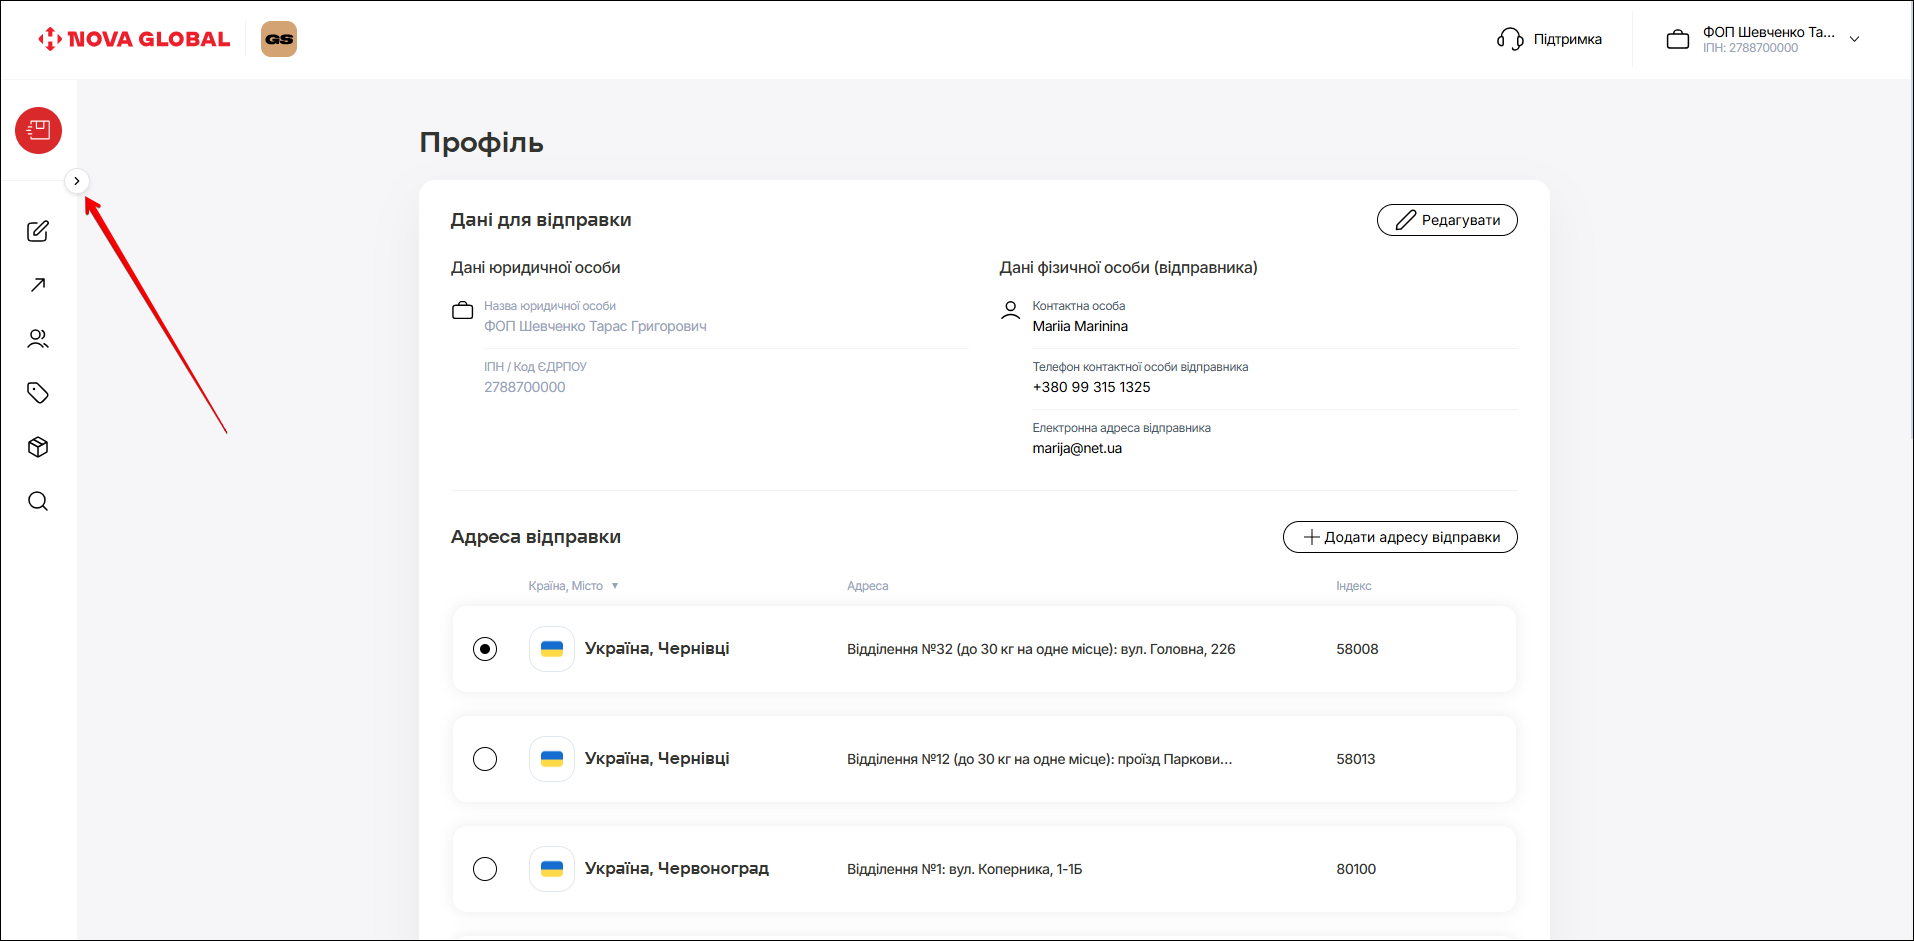Click the Nova Global logo
This screenshot has height=941, width=1914.
[x=134, y=39]
